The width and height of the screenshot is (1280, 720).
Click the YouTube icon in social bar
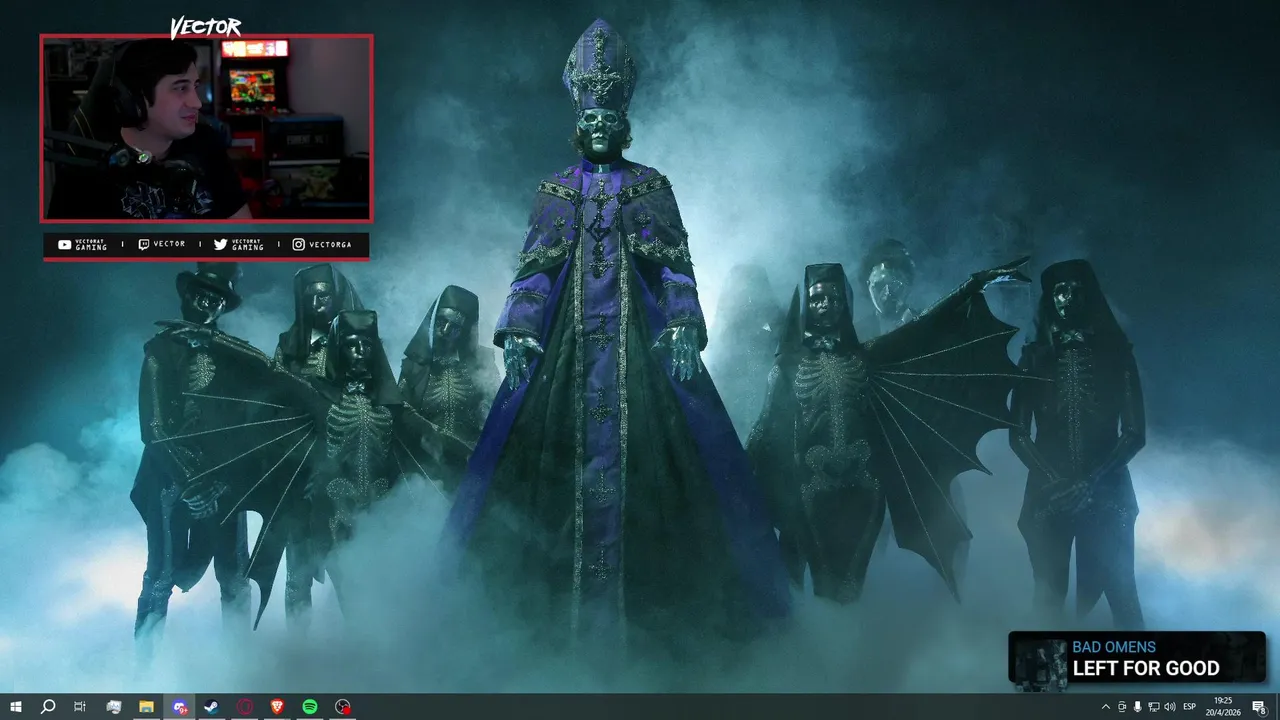[64, 244]
